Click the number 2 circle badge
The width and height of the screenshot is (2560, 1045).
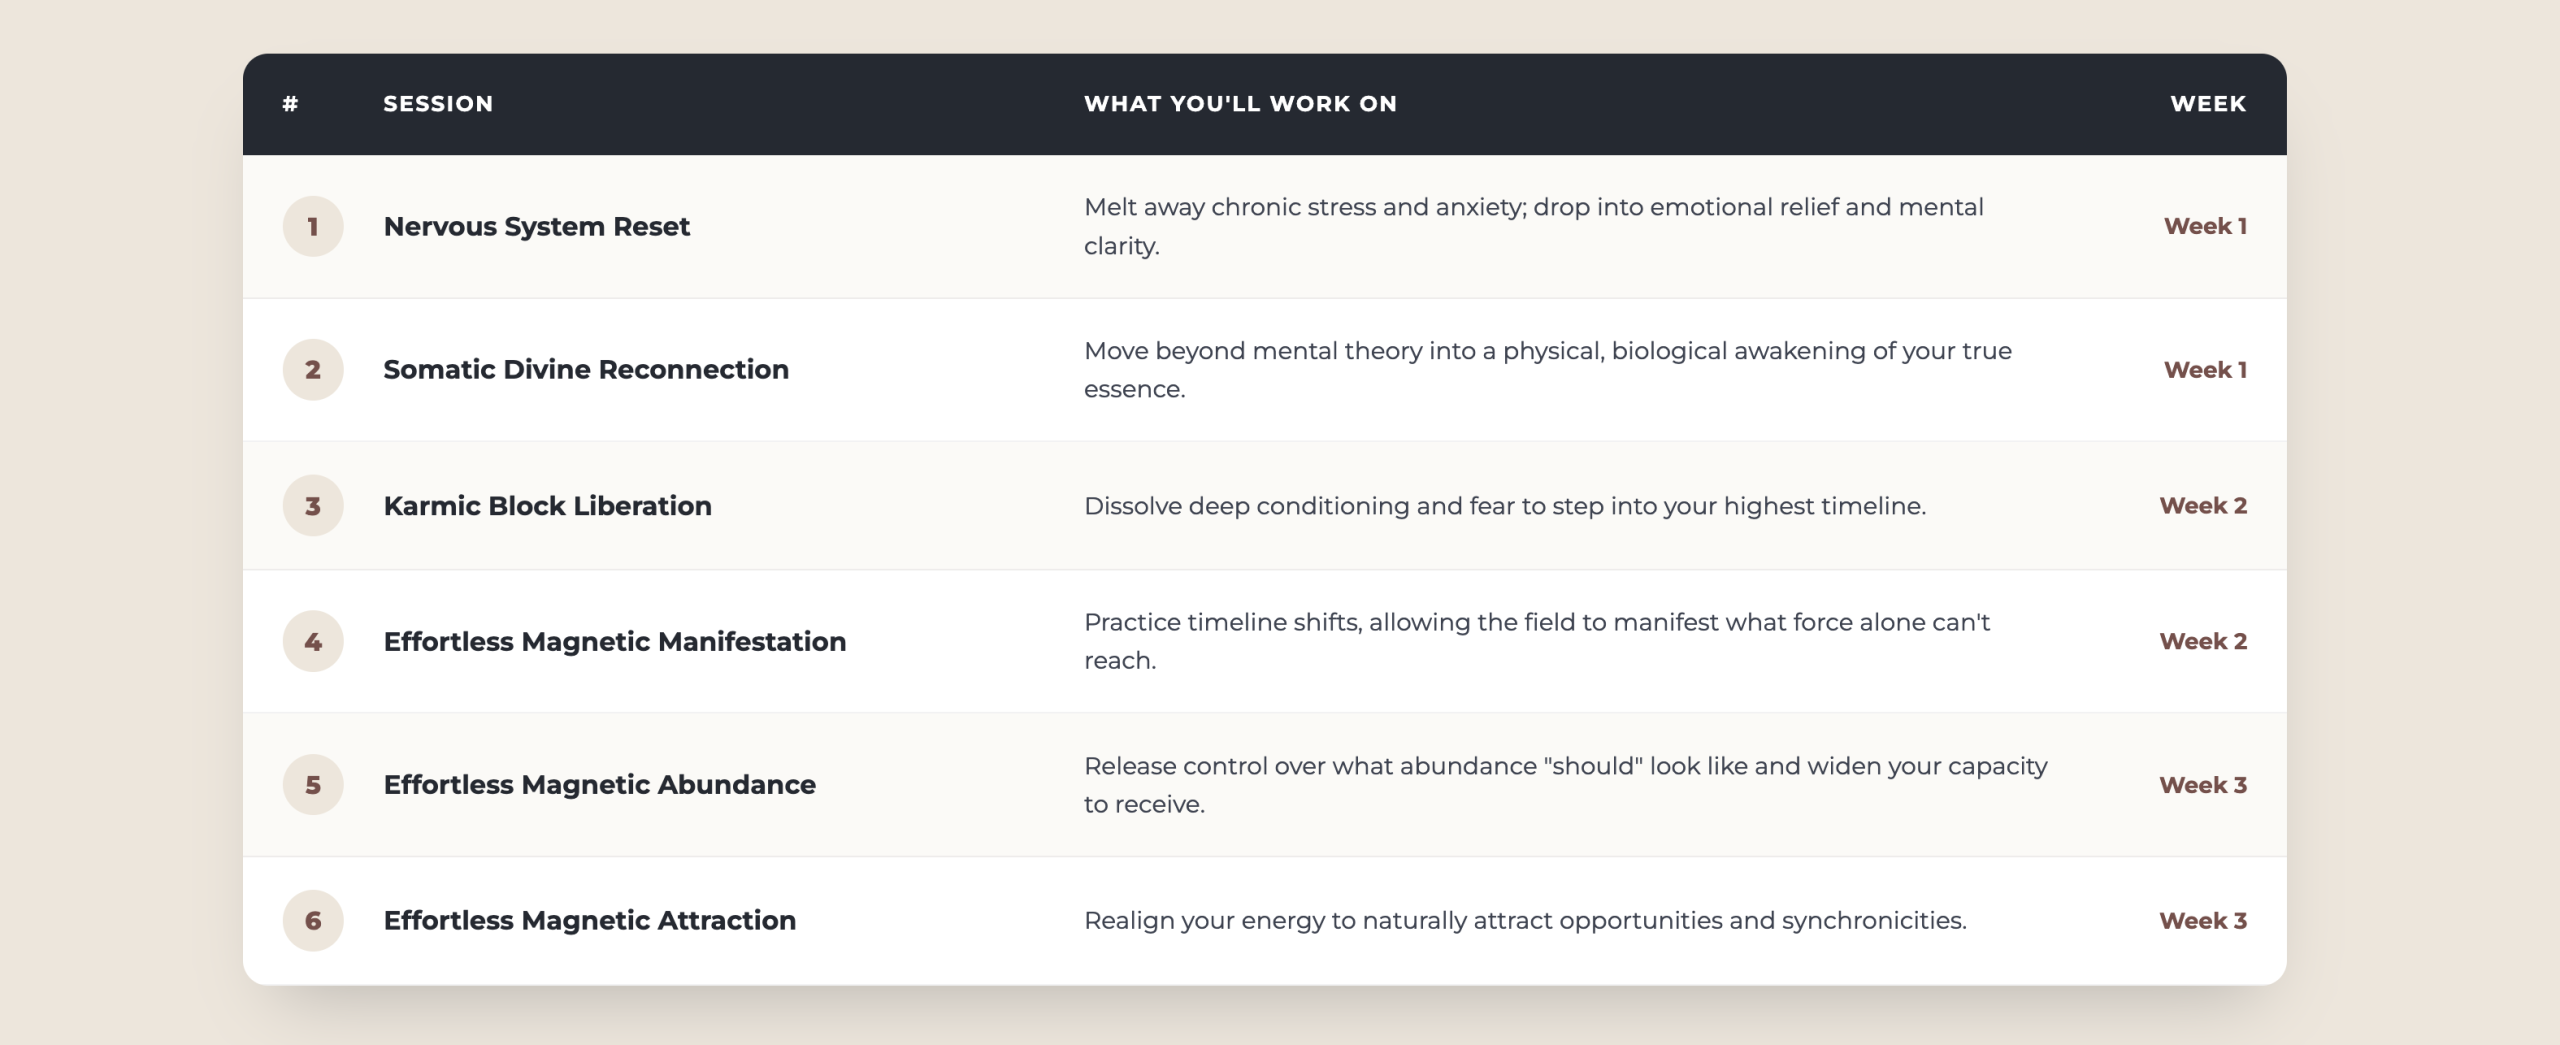coord(313,370)
